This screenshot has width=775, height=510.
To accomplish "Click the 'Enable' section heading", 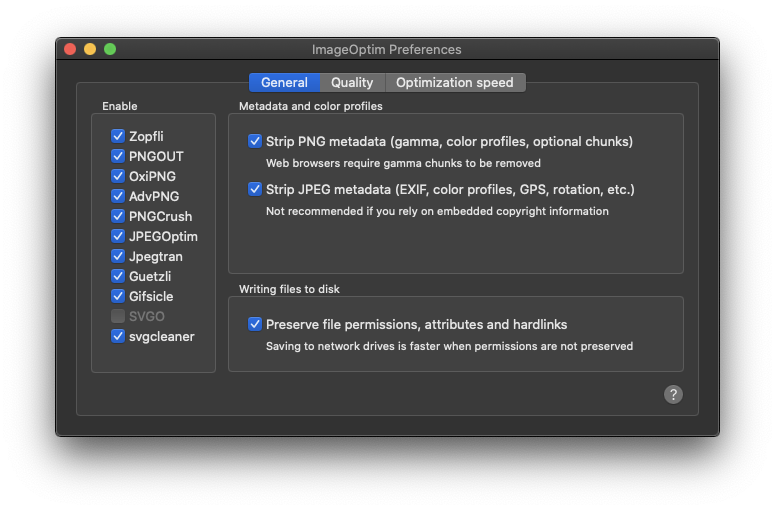I will pos(120,106).
